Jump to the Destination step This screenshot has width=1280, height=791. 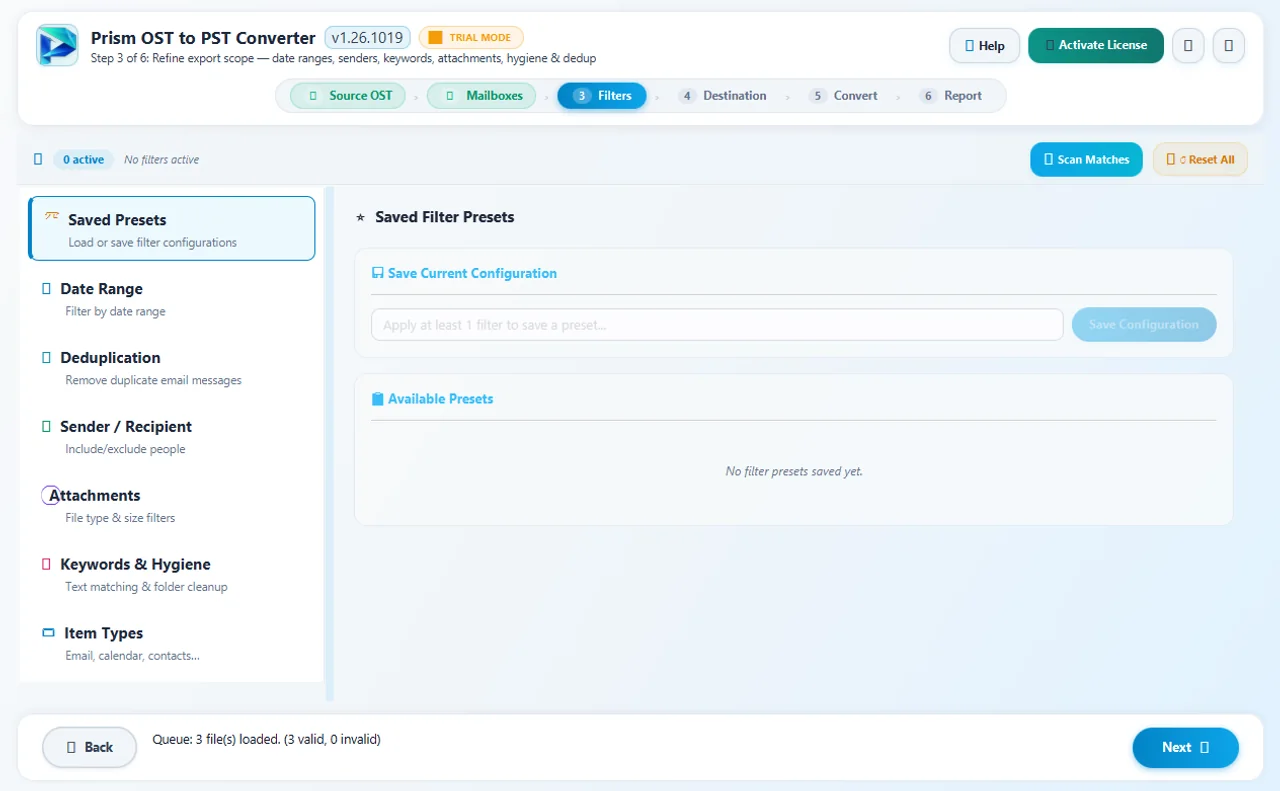(x=723, y=96)
